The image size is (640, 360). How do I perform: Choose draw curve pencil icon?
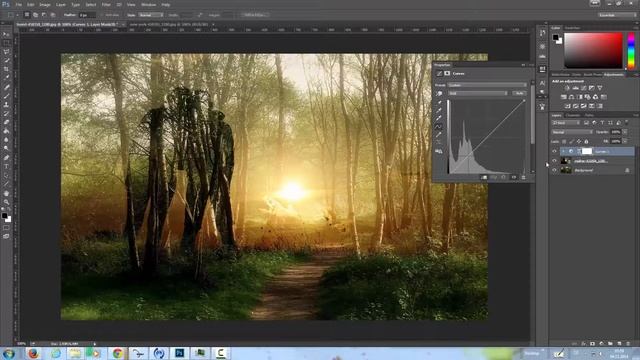pyautogui.click(x=439, y=135)
